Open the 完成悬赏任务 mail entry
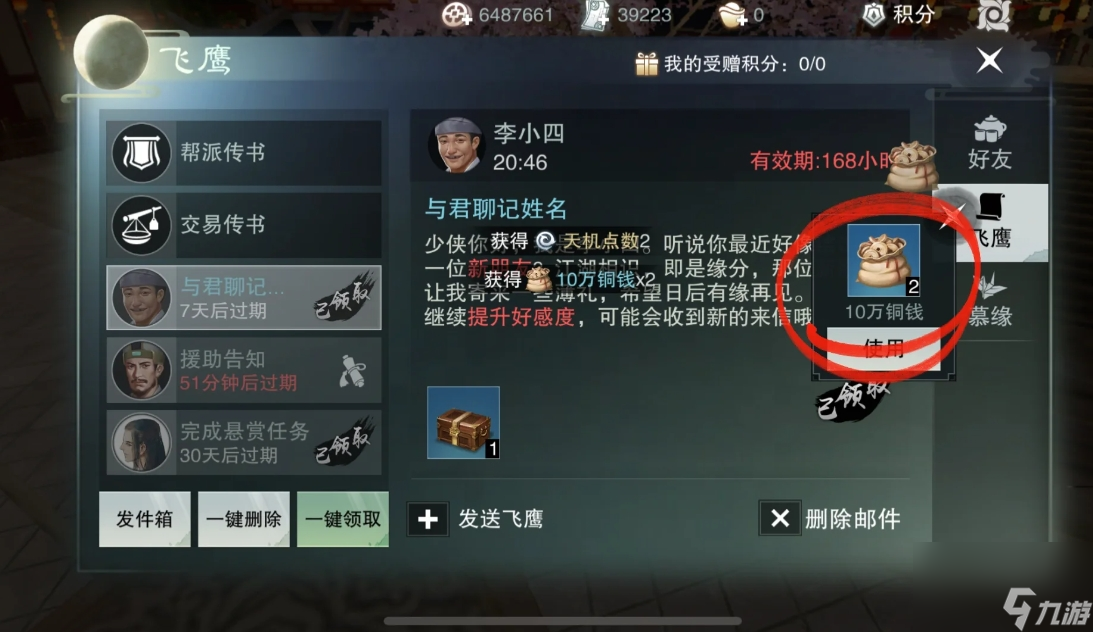 [244, 442]
